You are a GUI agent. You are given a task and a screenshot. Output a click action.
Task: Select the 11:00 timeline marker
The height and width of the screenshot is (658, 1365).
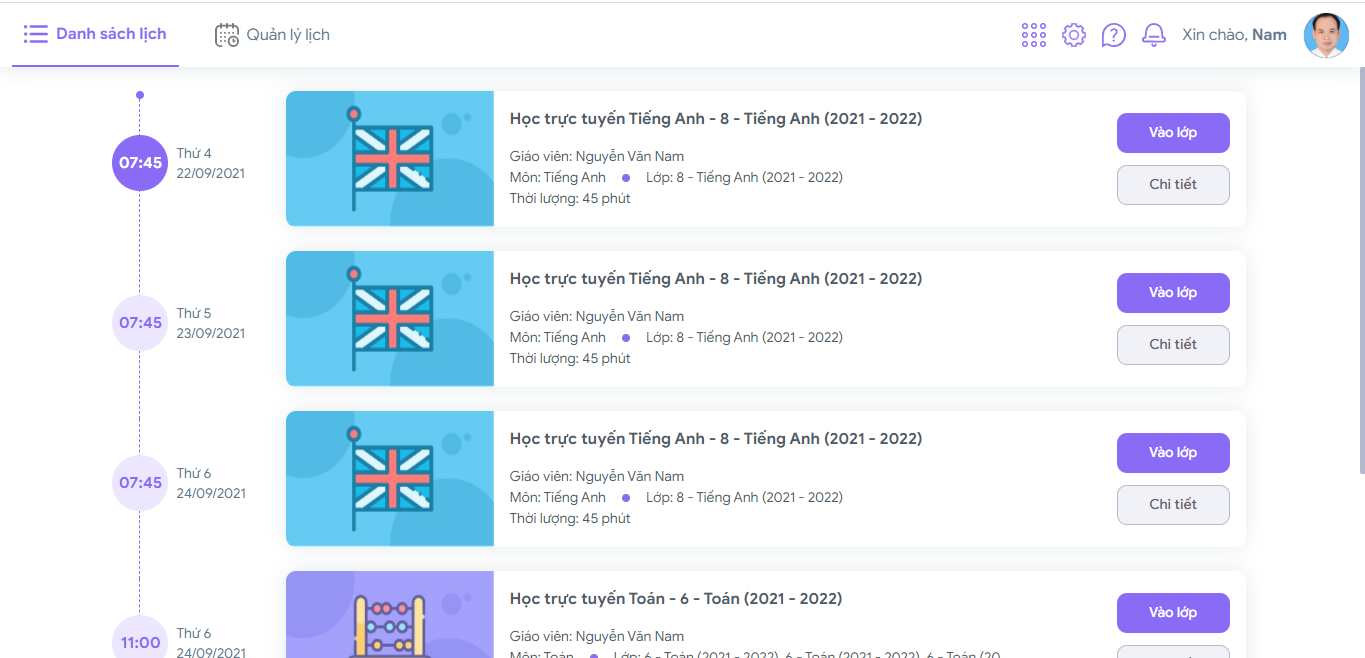click(x=140, y=639)
